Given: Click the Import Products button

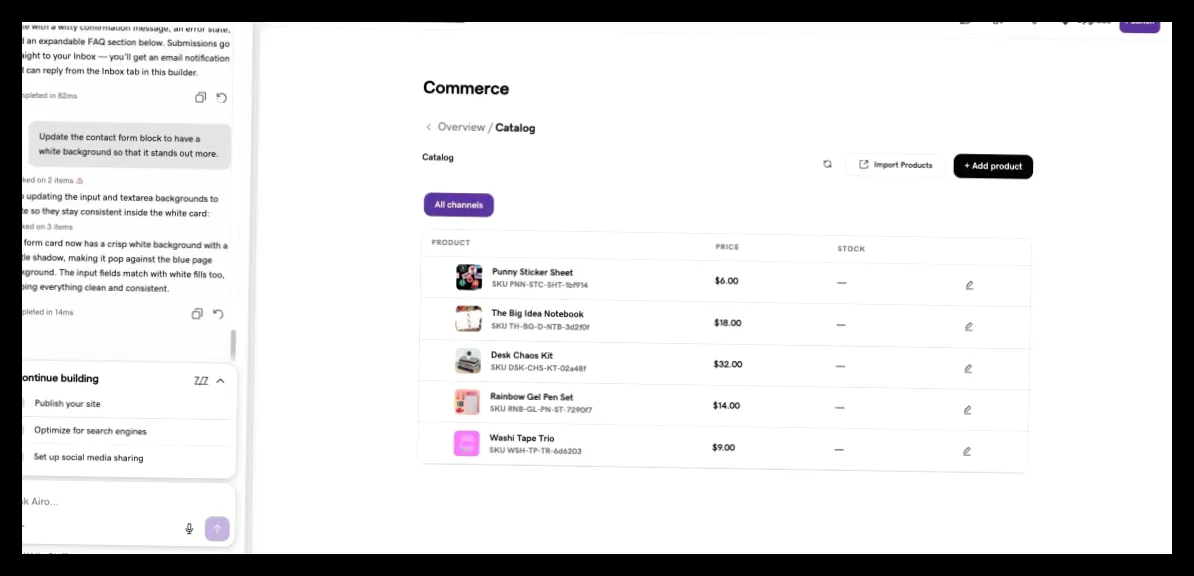Looking at the screenshot, I should click(896, 165).
